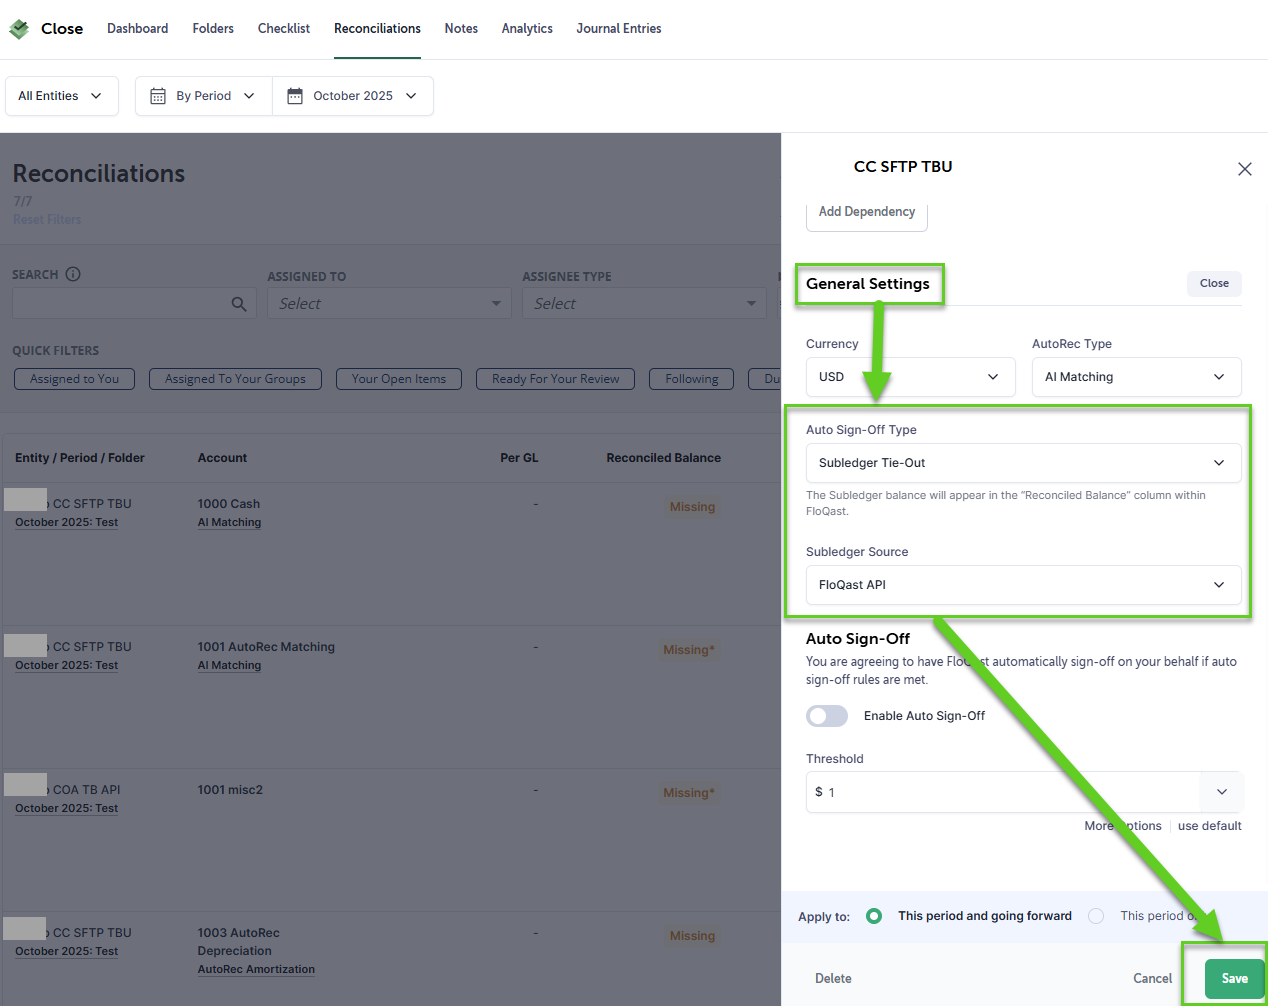Click the search magnifier icon
The height and width of the screenshot is (1006, 1268).
tap(239, 304)
